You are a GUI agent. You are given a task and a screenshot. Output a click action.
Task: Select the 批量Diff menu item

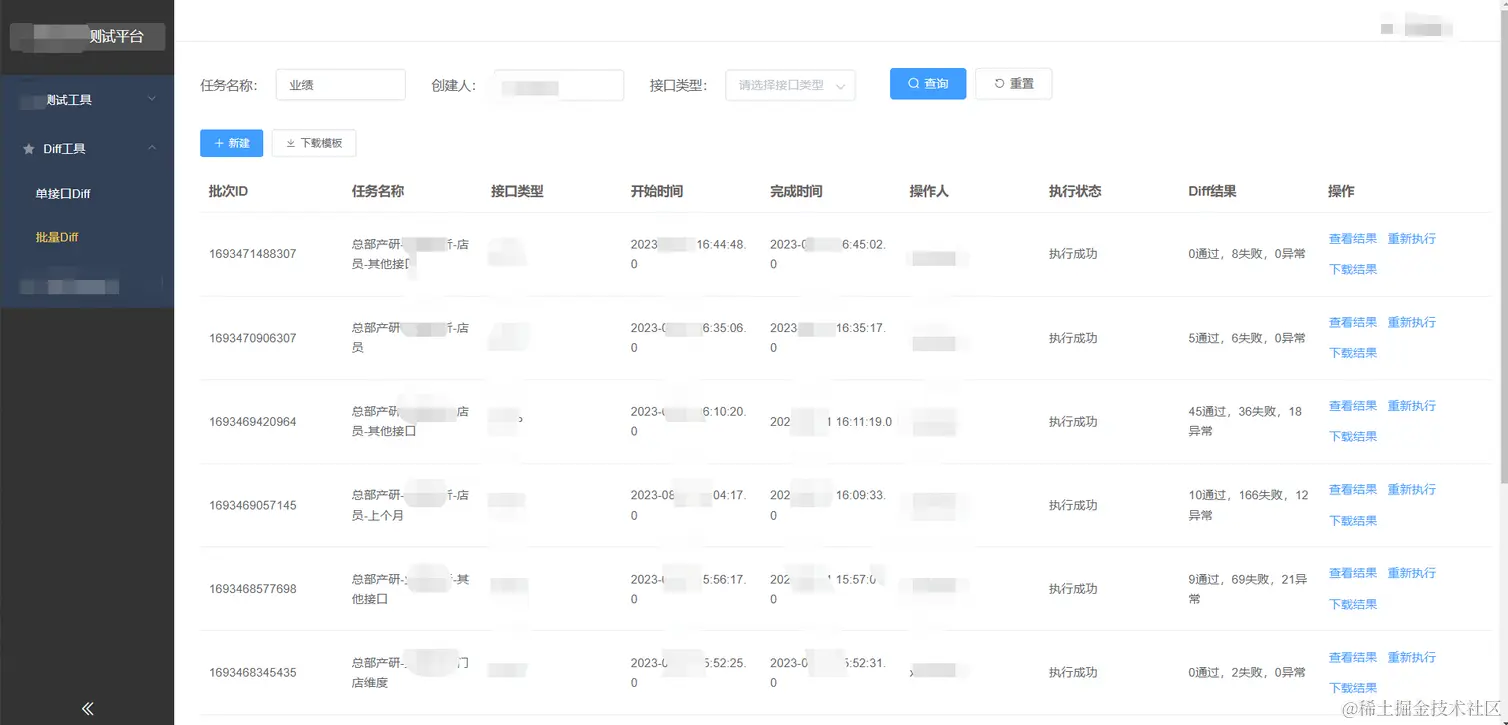coord(57,238)
